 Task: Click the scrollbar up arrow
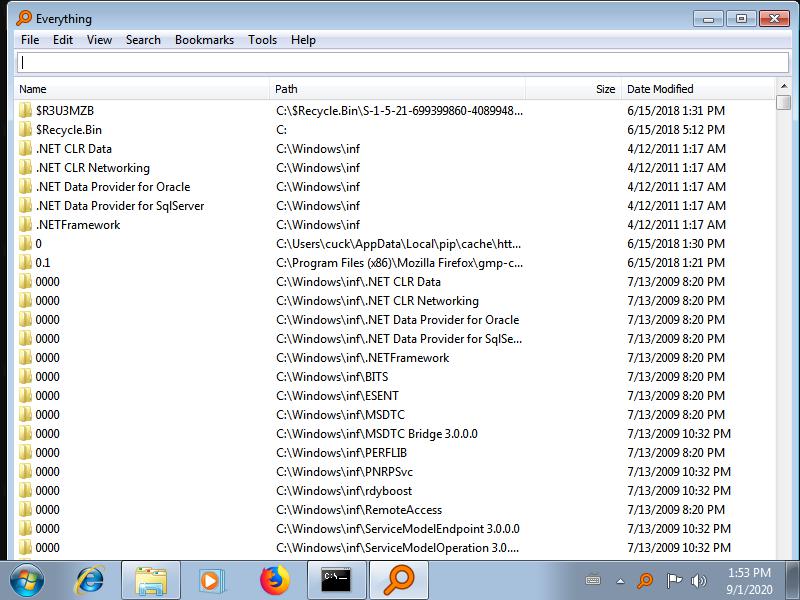pos(783,86)
